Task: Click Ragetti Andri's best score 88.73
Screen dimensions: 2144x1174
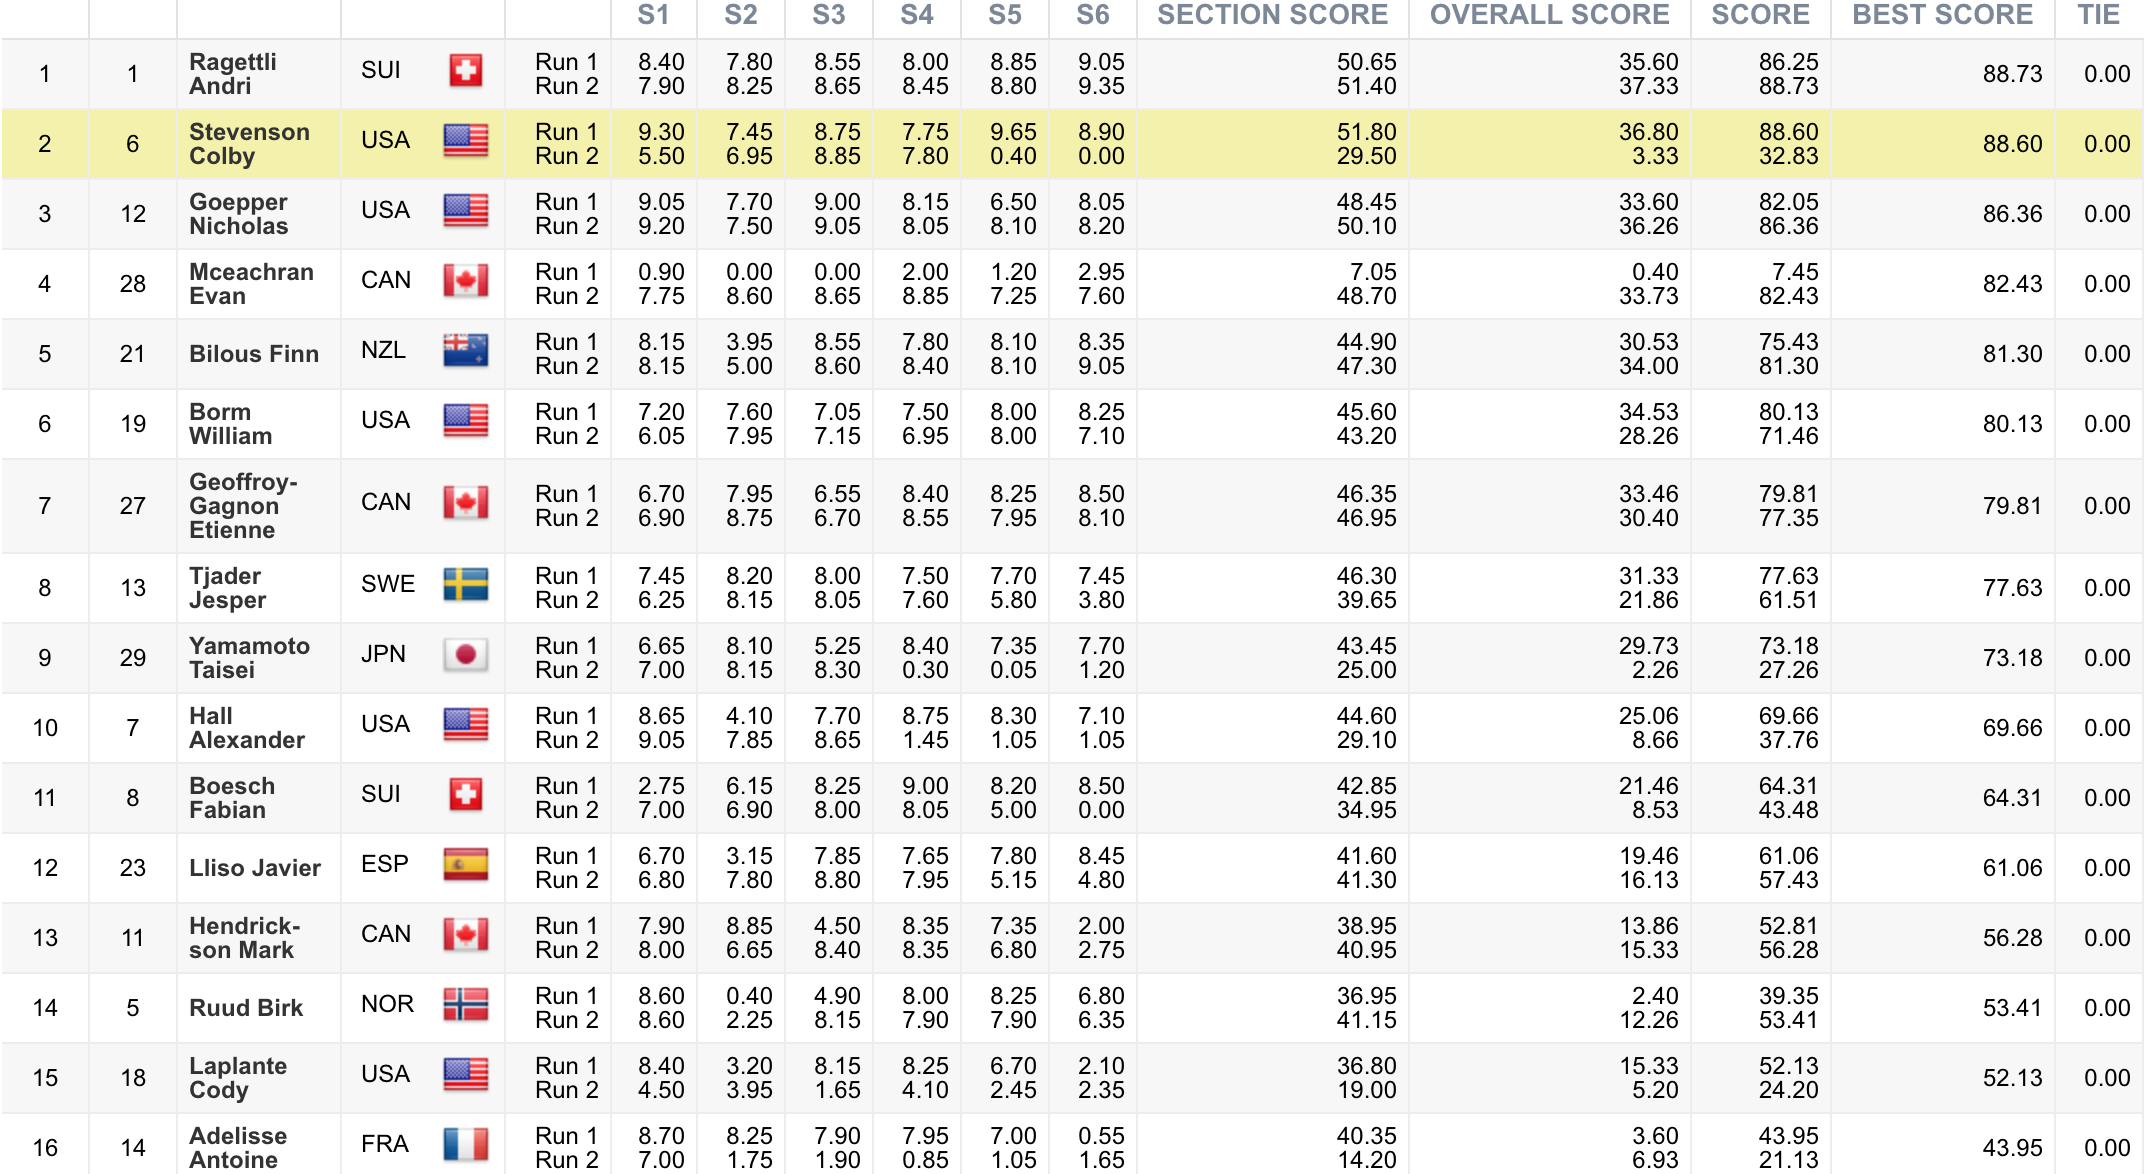Action: 2012,74
